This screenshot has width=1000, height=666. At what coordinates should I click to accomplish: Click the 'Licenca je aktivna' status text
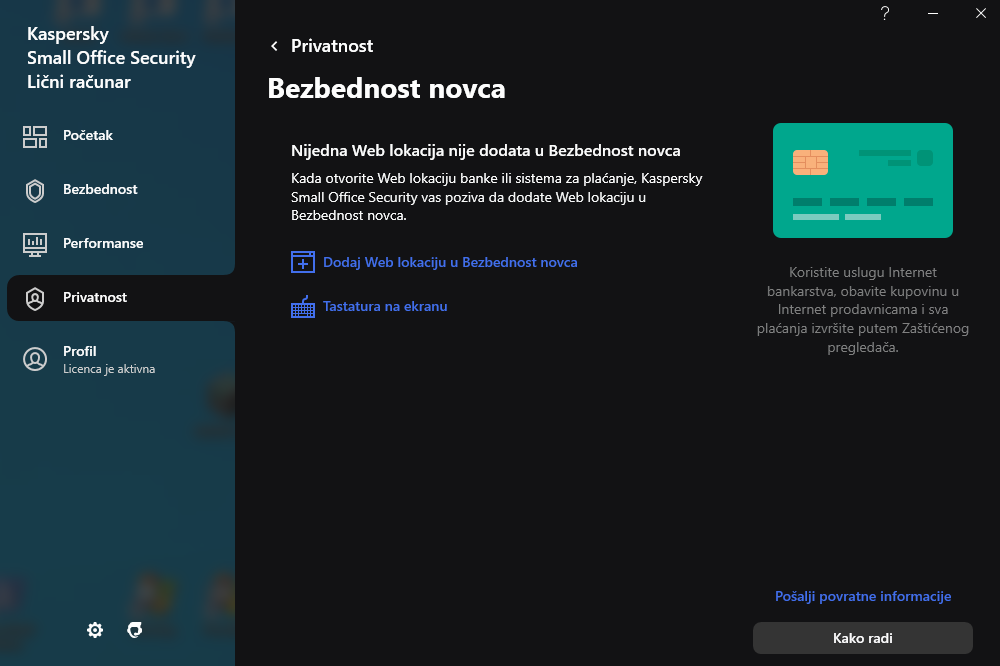109,369
